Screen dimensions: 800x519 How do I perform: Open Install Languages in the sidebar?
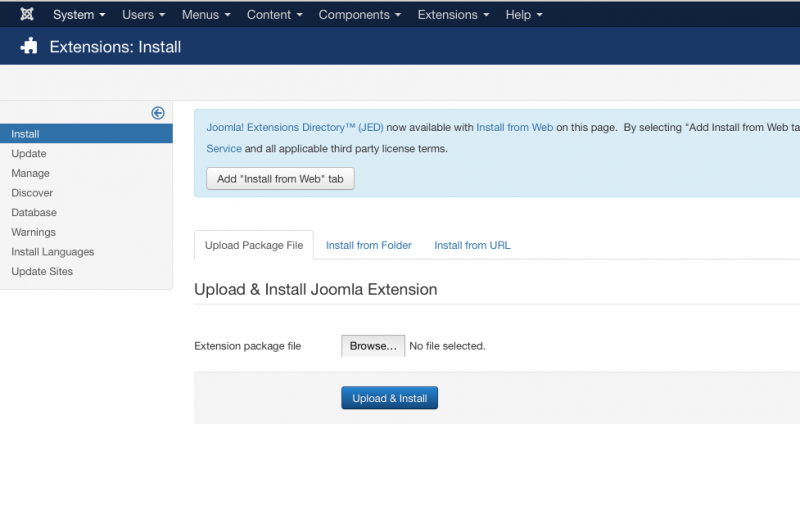pos(53,252)
